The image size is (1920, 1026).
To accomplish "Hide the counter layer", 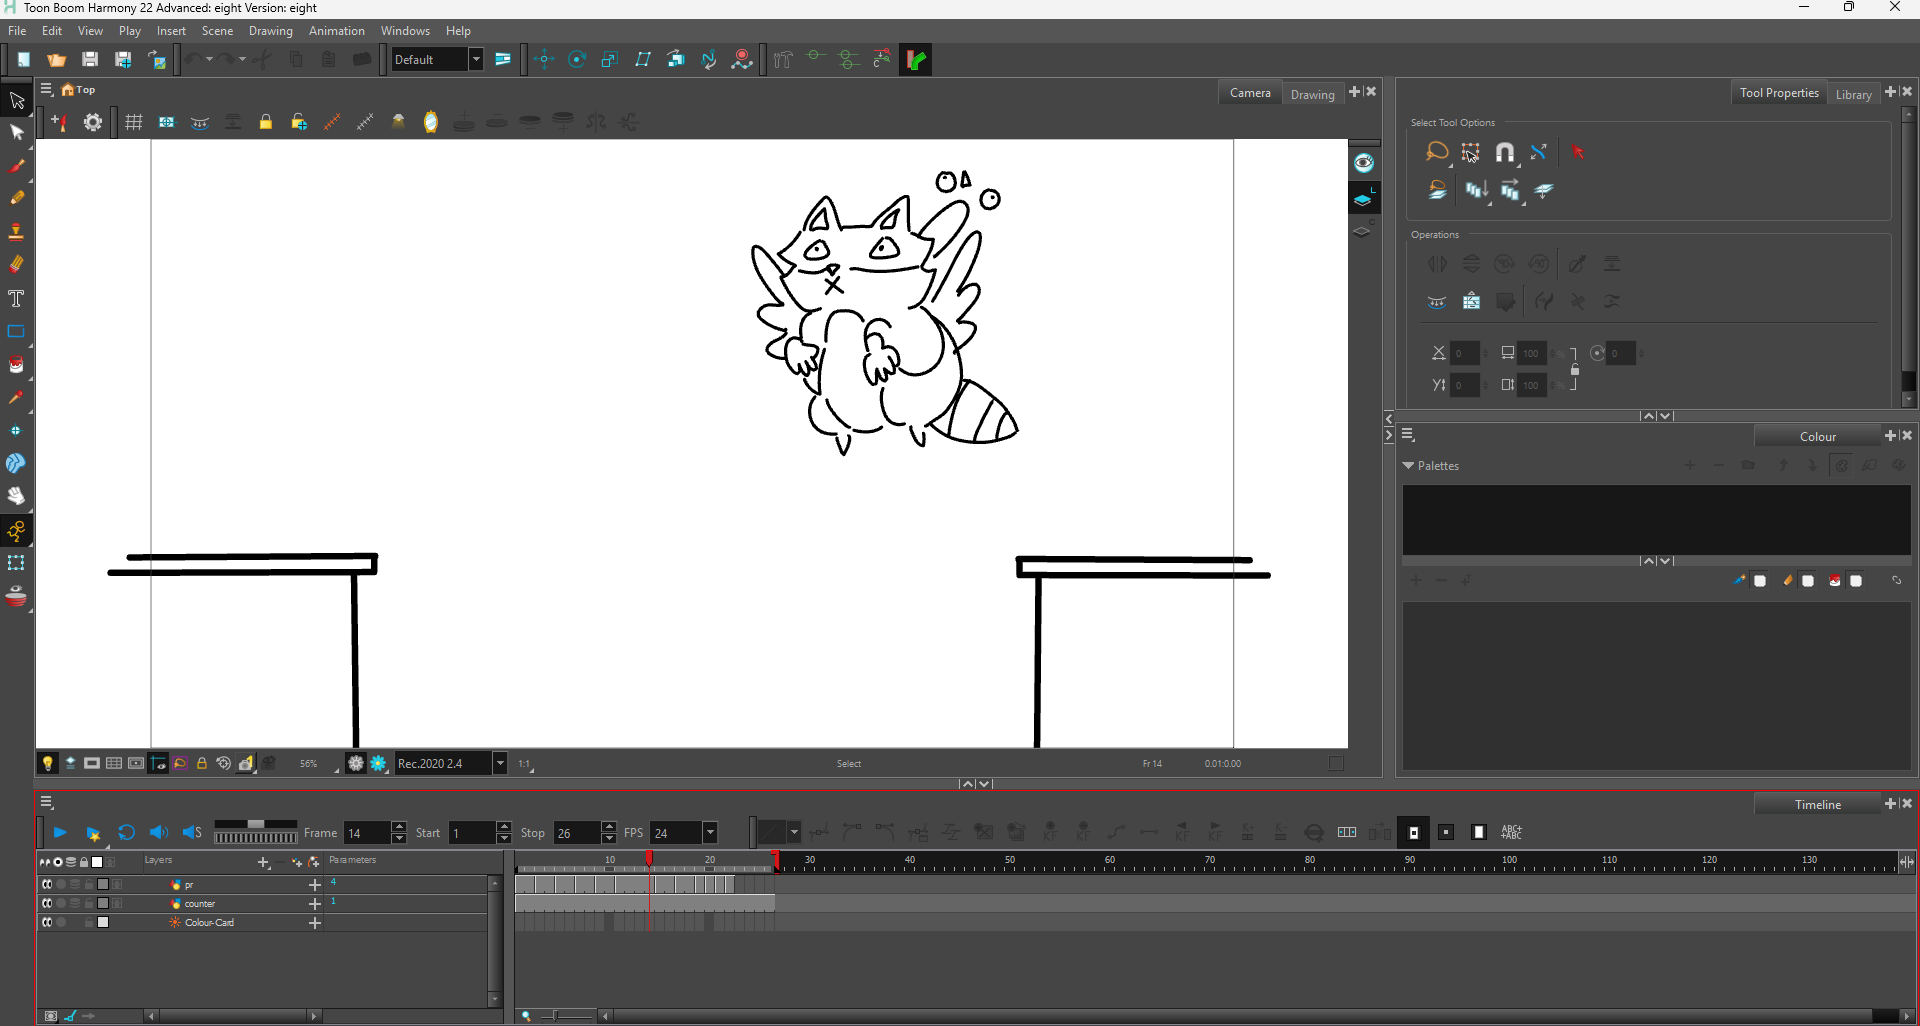I will 47,903.
